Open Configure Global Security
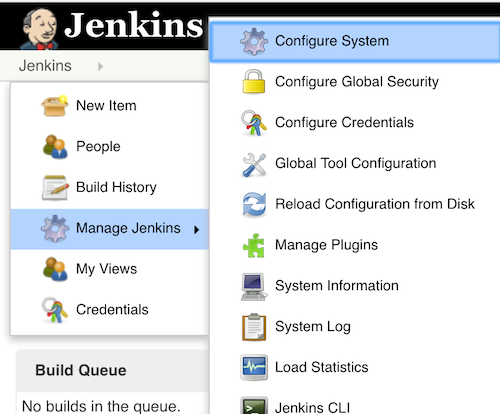The height and width of the screenshot is (414, 500). tap(357, 82)
